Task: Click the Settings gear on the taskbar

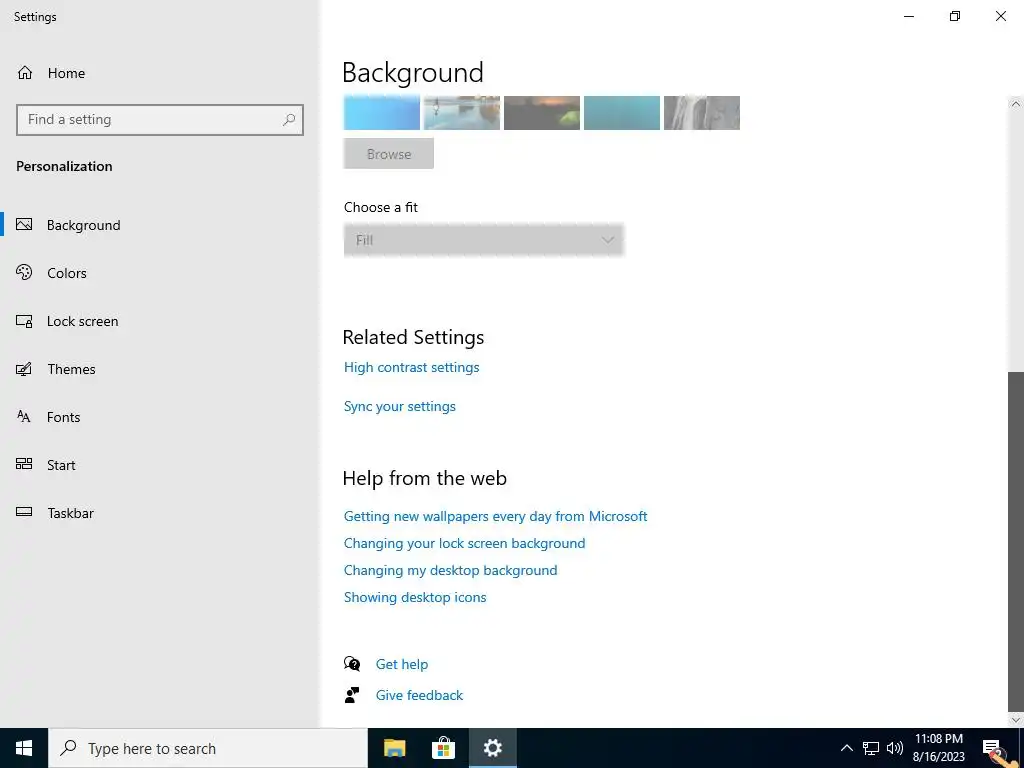Action: [x=493, y=748]
